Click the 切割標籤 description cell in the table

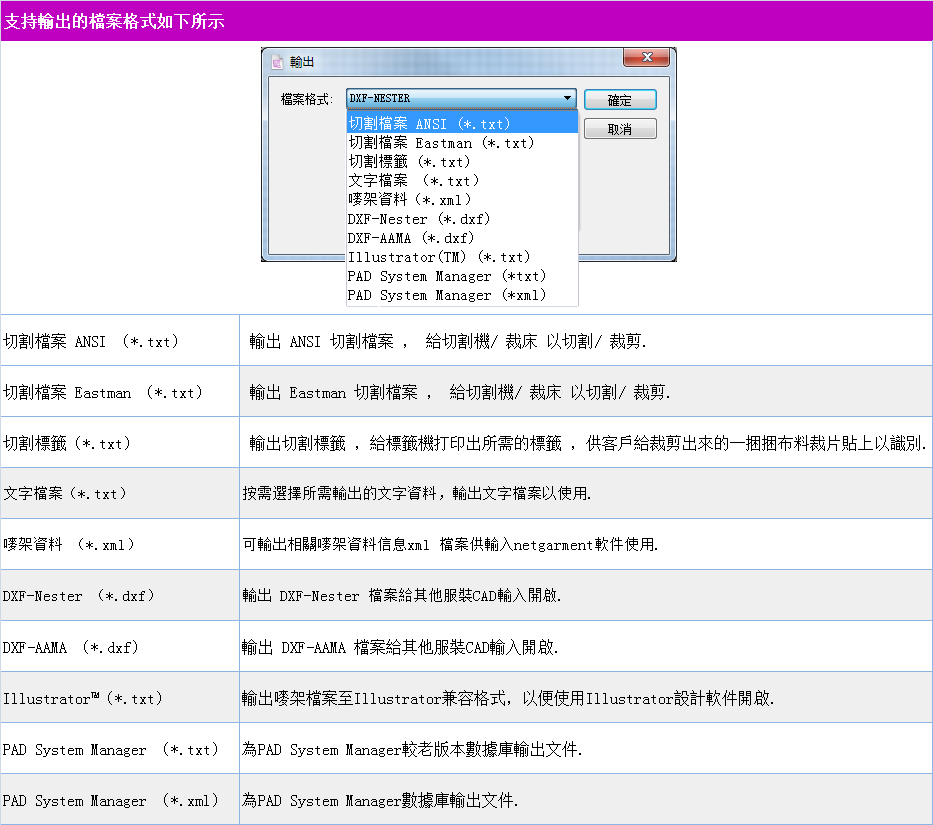[586, 443]
